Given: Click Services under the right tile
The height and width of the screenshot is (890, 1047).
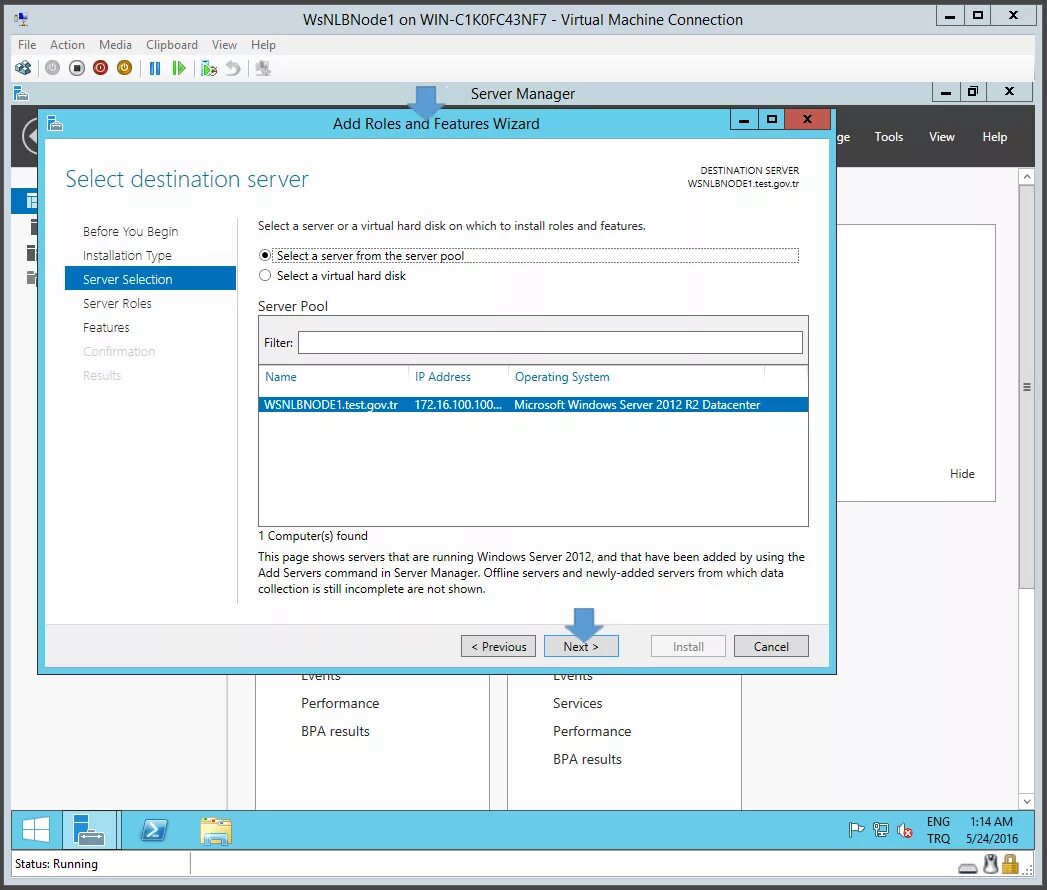Looking at the screenshot, I should (578, 703).
